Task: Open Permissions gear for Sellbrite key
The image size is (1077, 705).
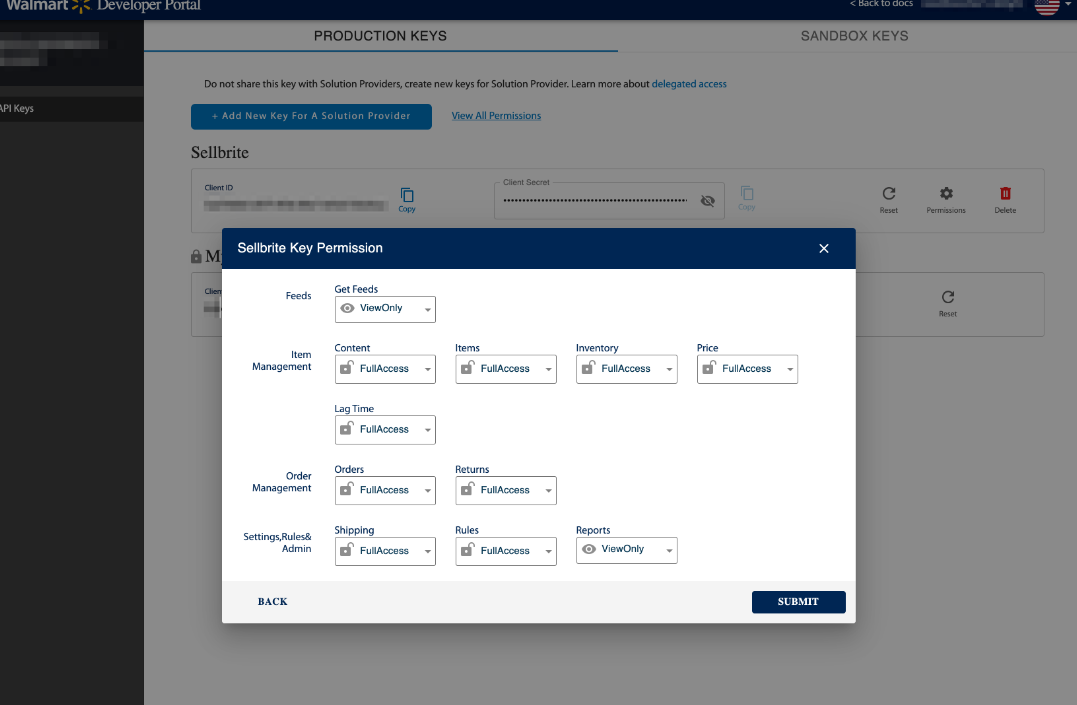Action: [x=946, y=199]
